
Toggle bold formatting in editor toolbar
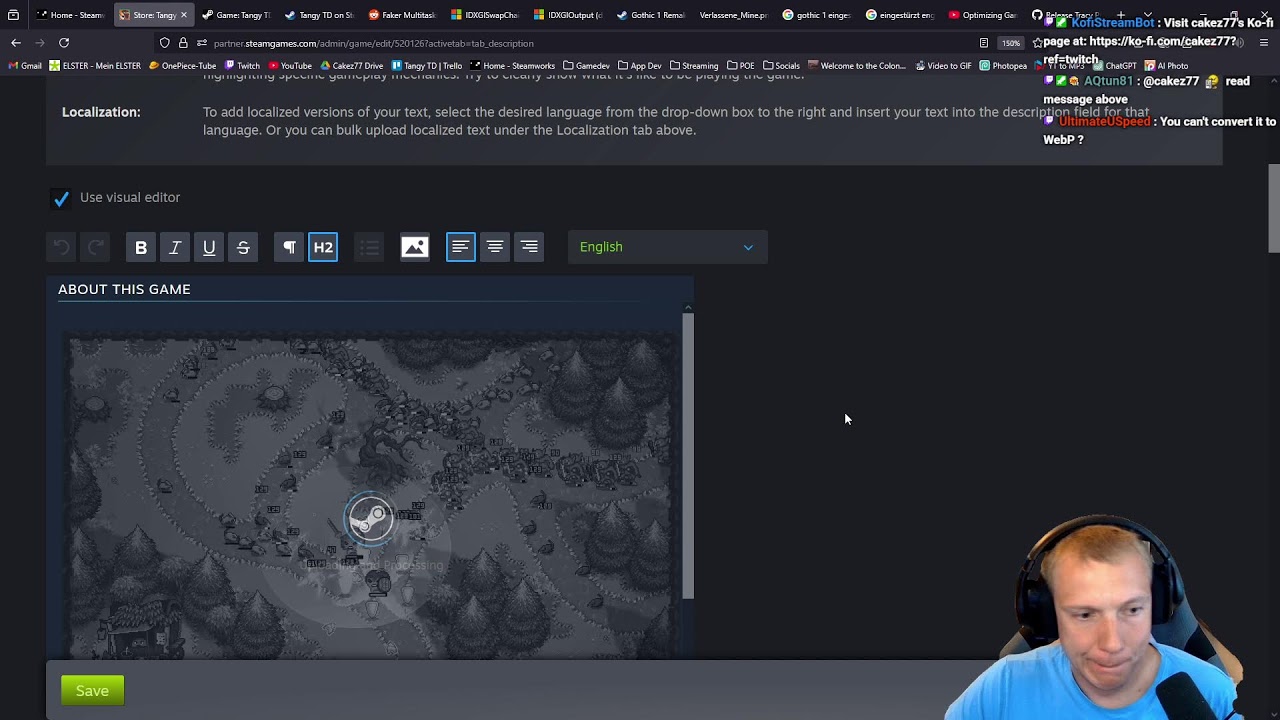(141, 247)
